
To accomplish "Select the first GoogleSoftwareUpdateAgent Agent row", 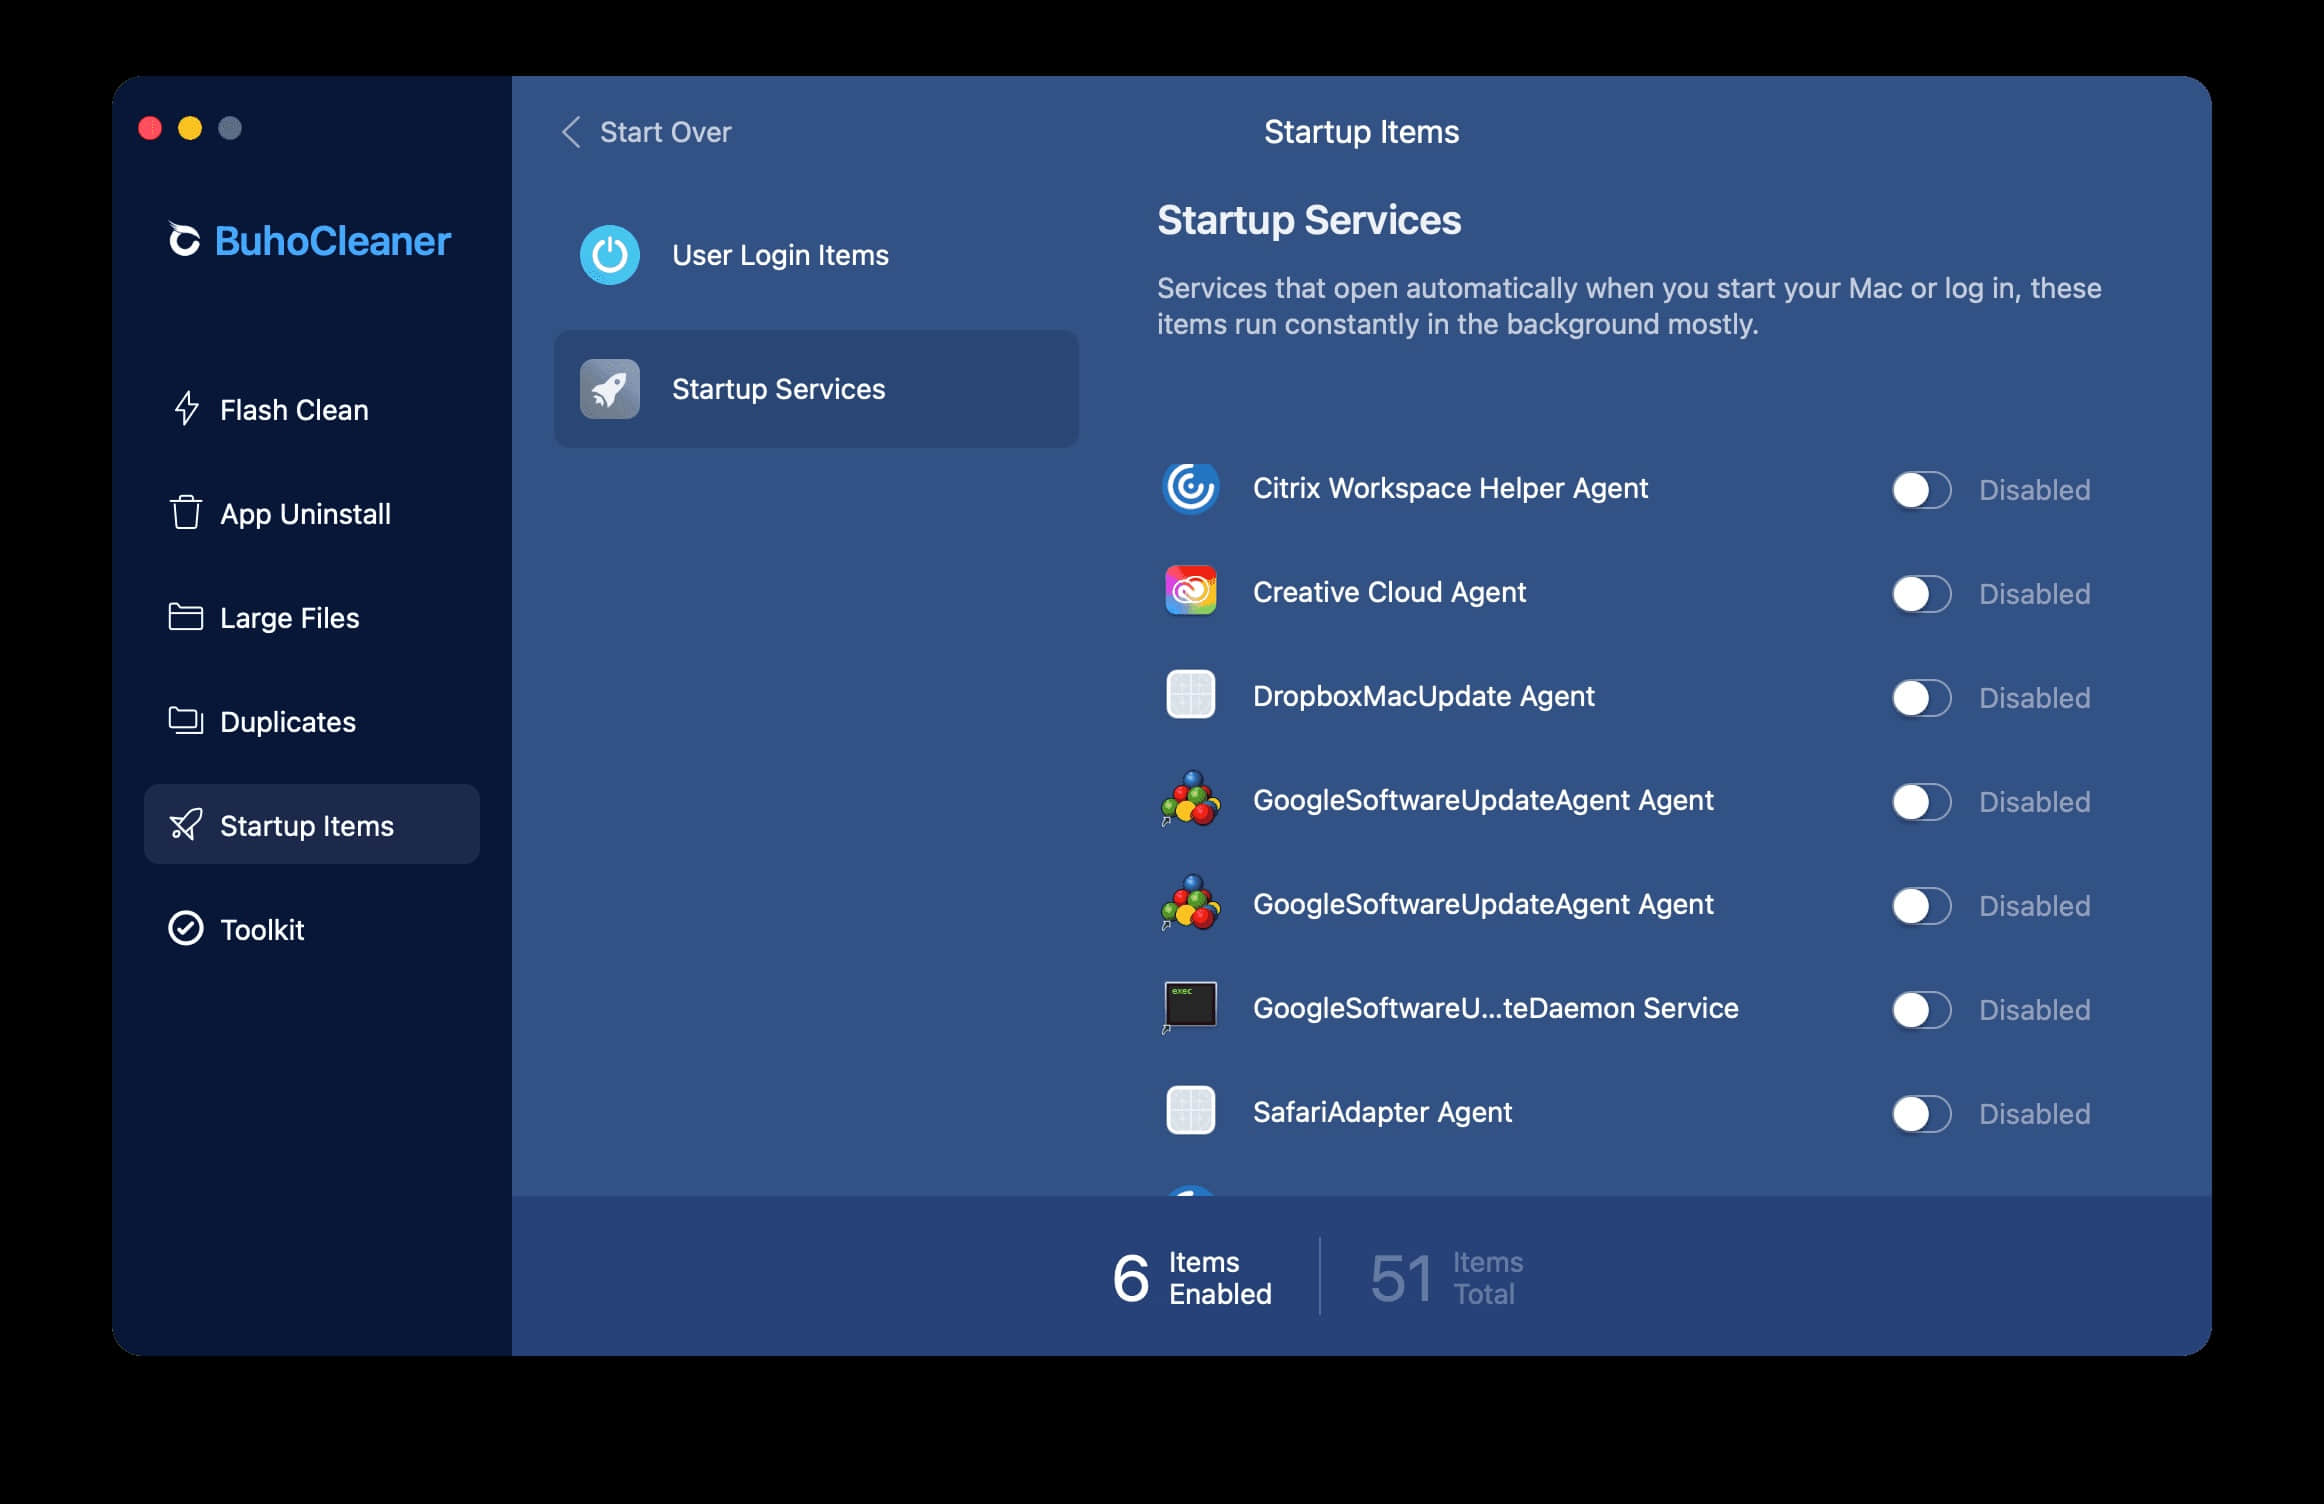I will point(1482,800).
